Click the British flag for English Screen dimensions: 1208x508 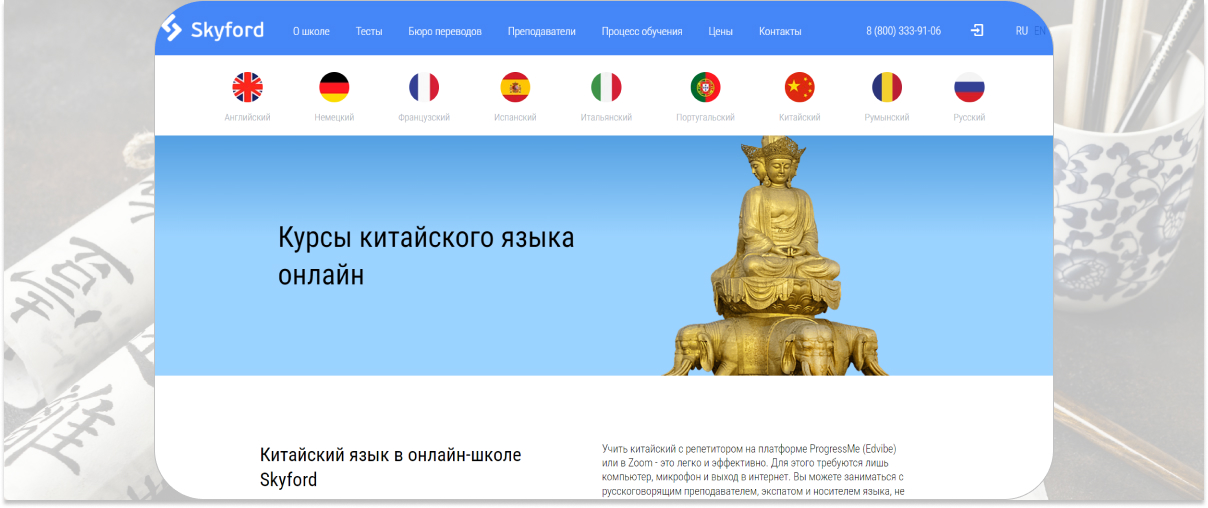pyautogui.click(x=247, y=88)
